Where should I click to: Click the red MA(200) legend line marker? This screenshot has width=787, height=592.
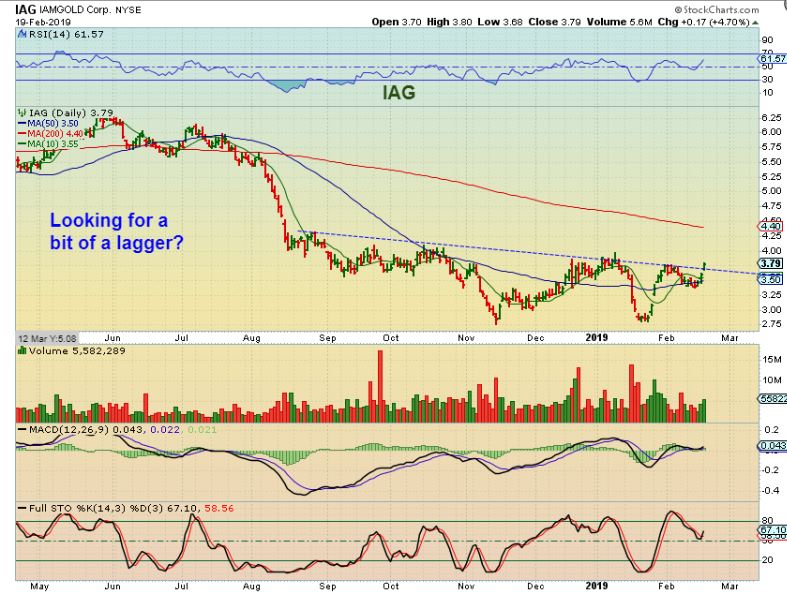tap(22, 134)
